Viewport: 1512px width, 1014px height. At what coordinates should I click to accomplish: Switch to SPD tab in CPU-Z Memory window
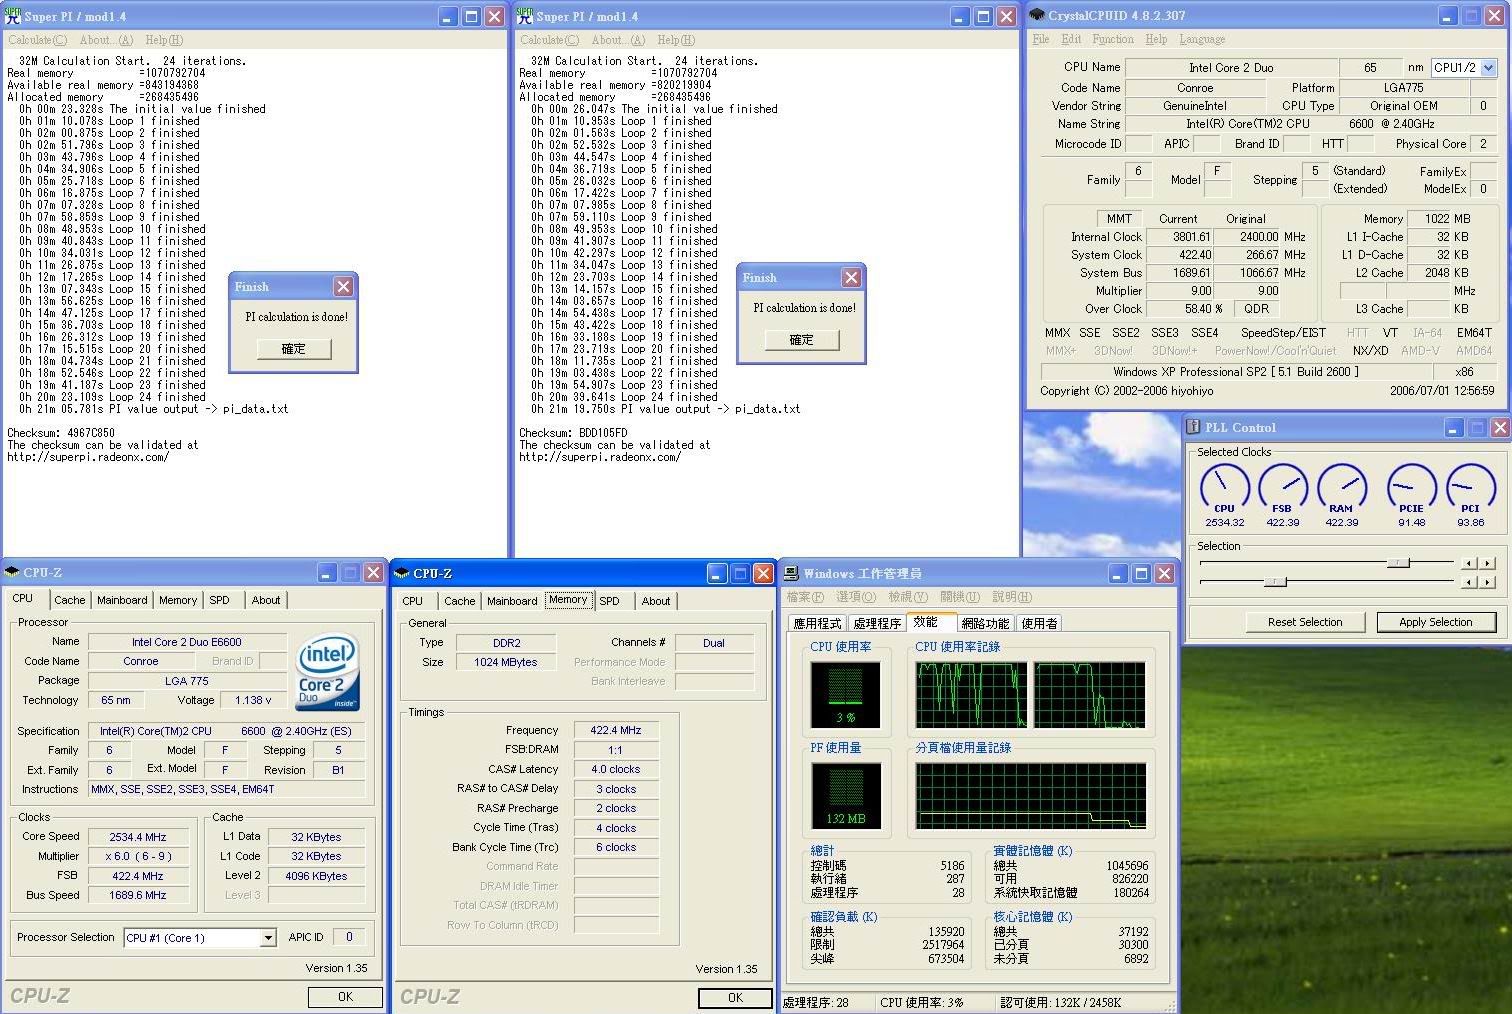click(609, 601)
